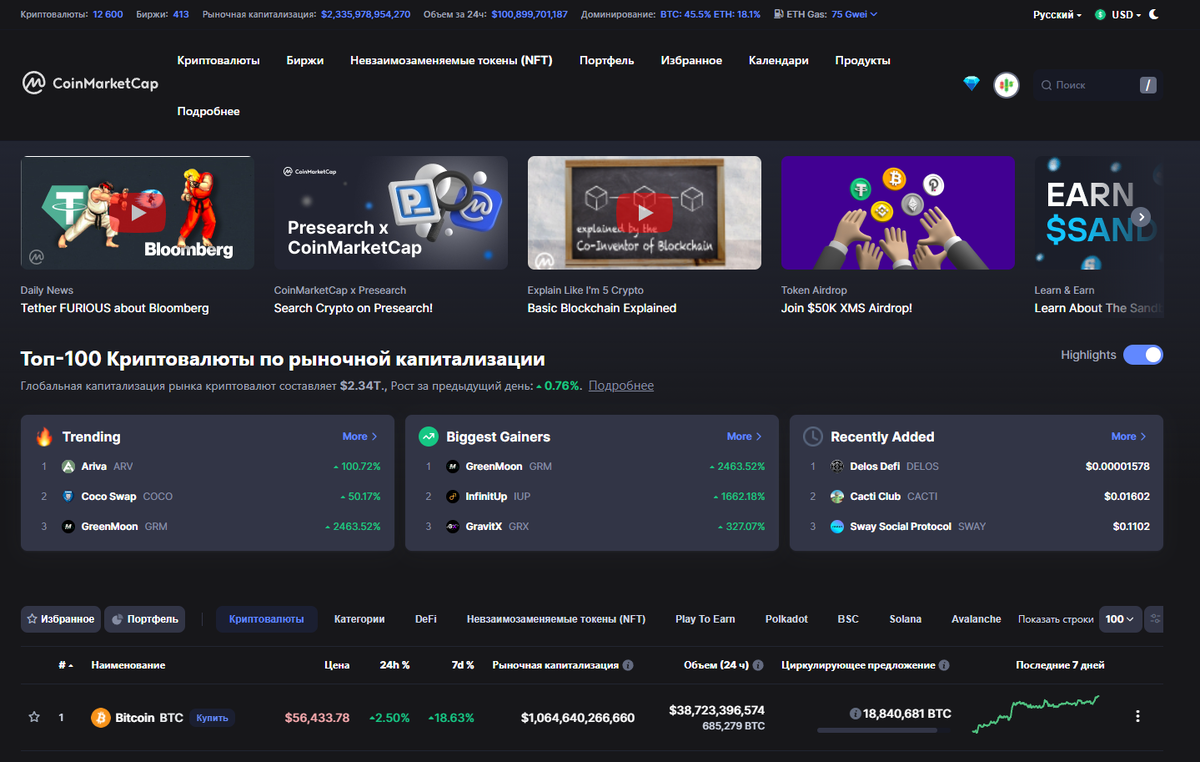The image size is (1200, 762).
Task: Click the Избранное star button
Action: point(61,619)
